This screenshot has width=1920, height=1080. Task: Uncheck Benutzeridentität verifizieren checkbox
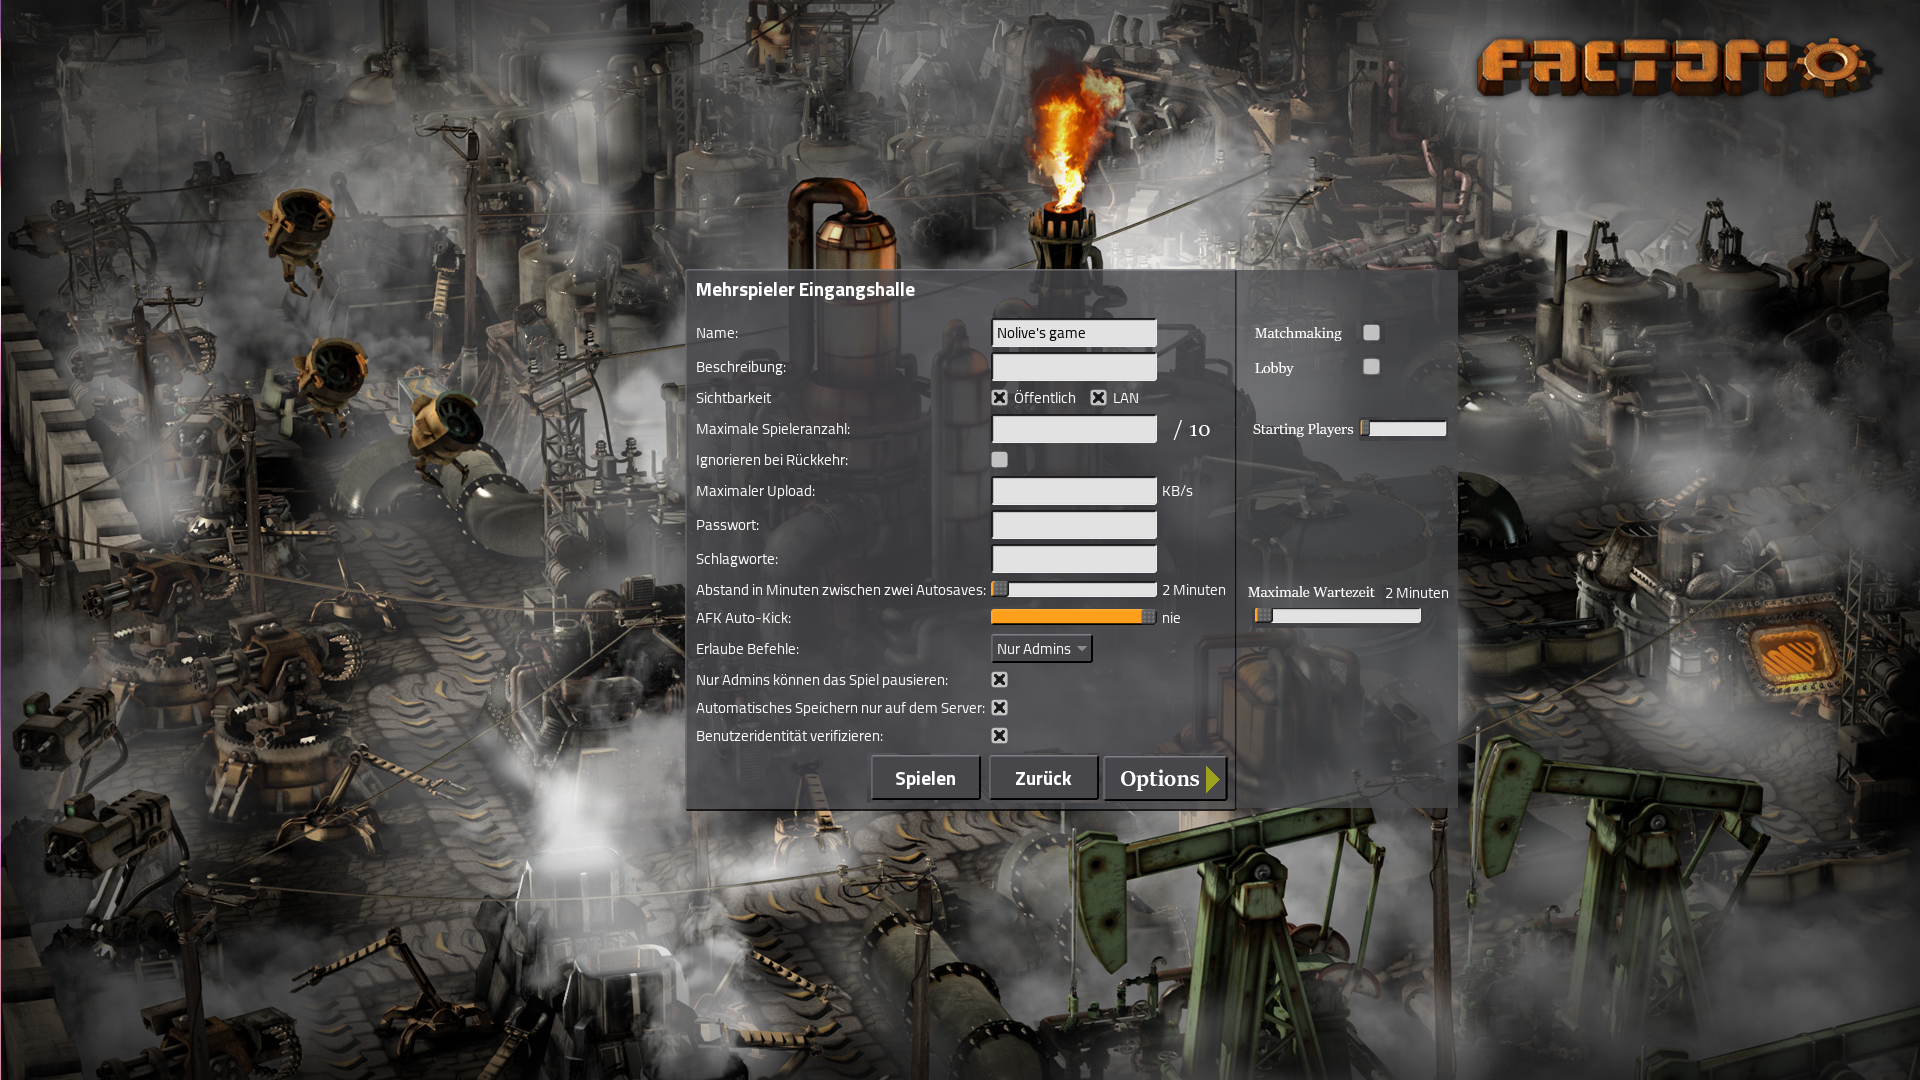pyautogui.click(x=999, y=736)
